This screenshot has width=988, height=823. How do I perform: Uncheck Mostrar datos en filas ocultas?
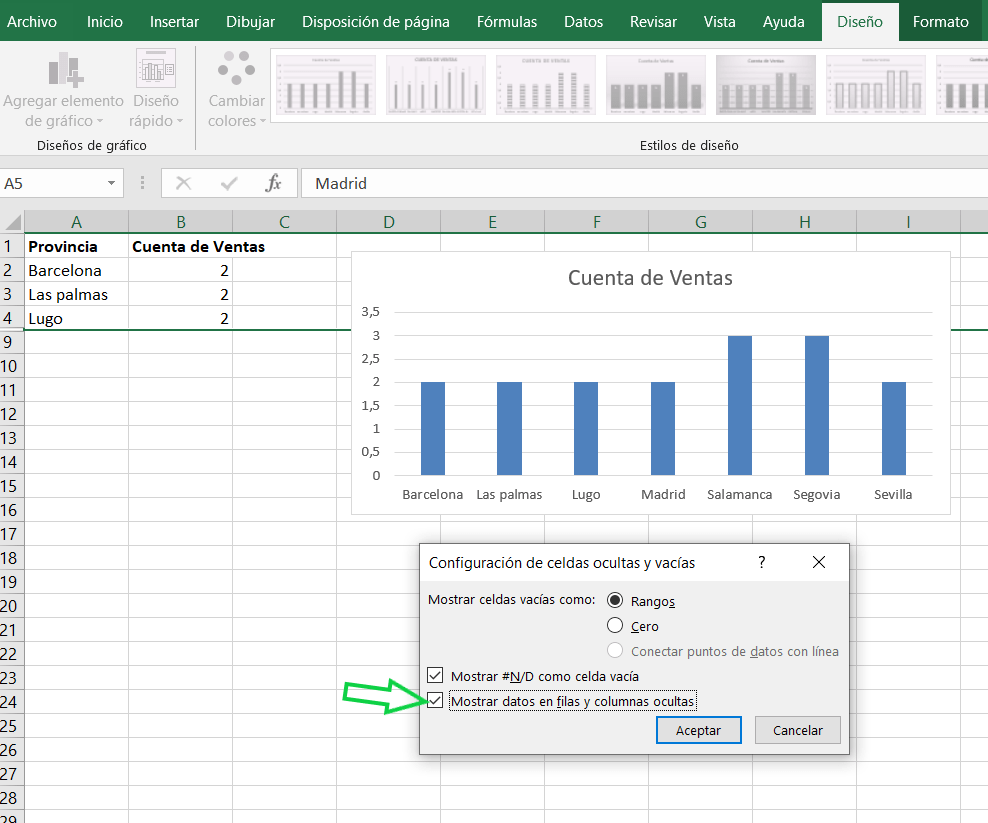point(435,700)
